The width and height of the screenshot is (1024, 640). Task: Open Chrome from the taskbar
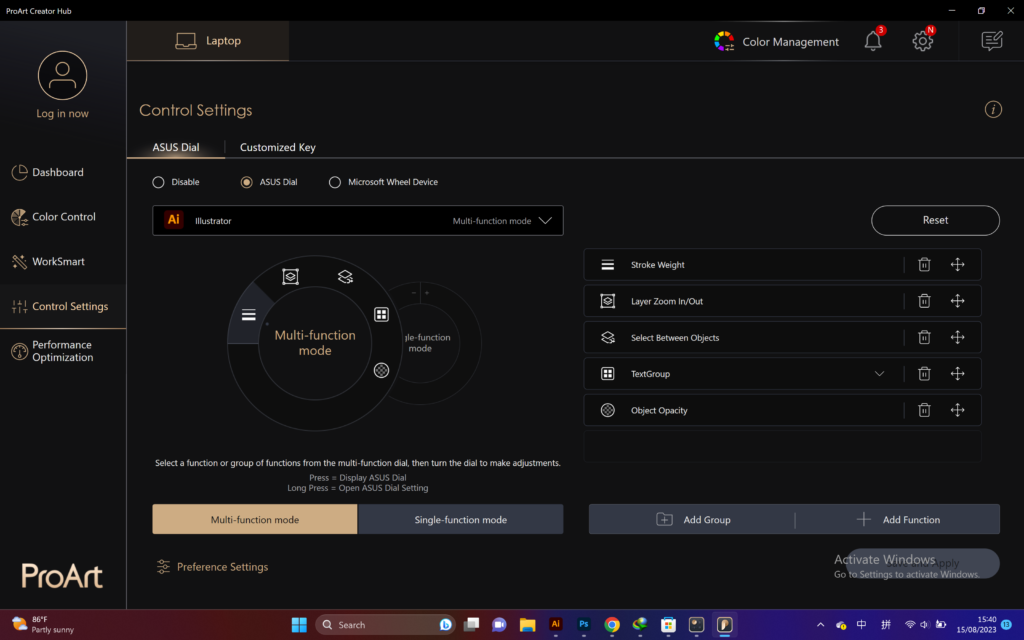click(x=612, y=624)
